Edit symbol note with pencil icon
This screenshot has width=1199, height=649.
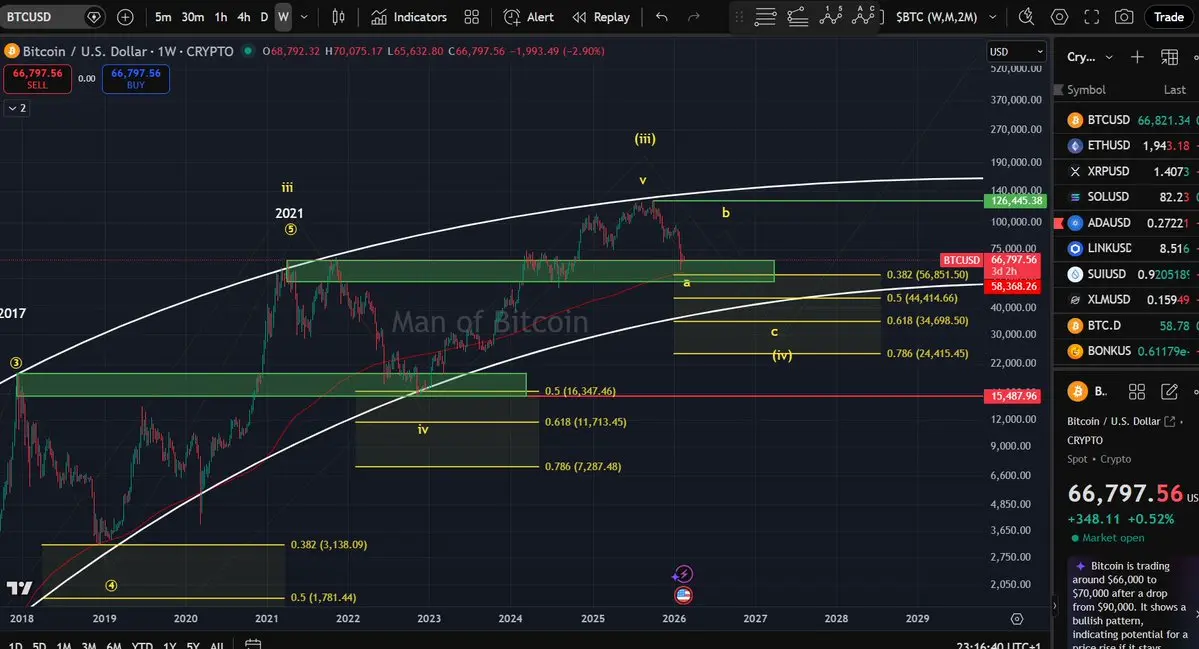point(1169,391)
